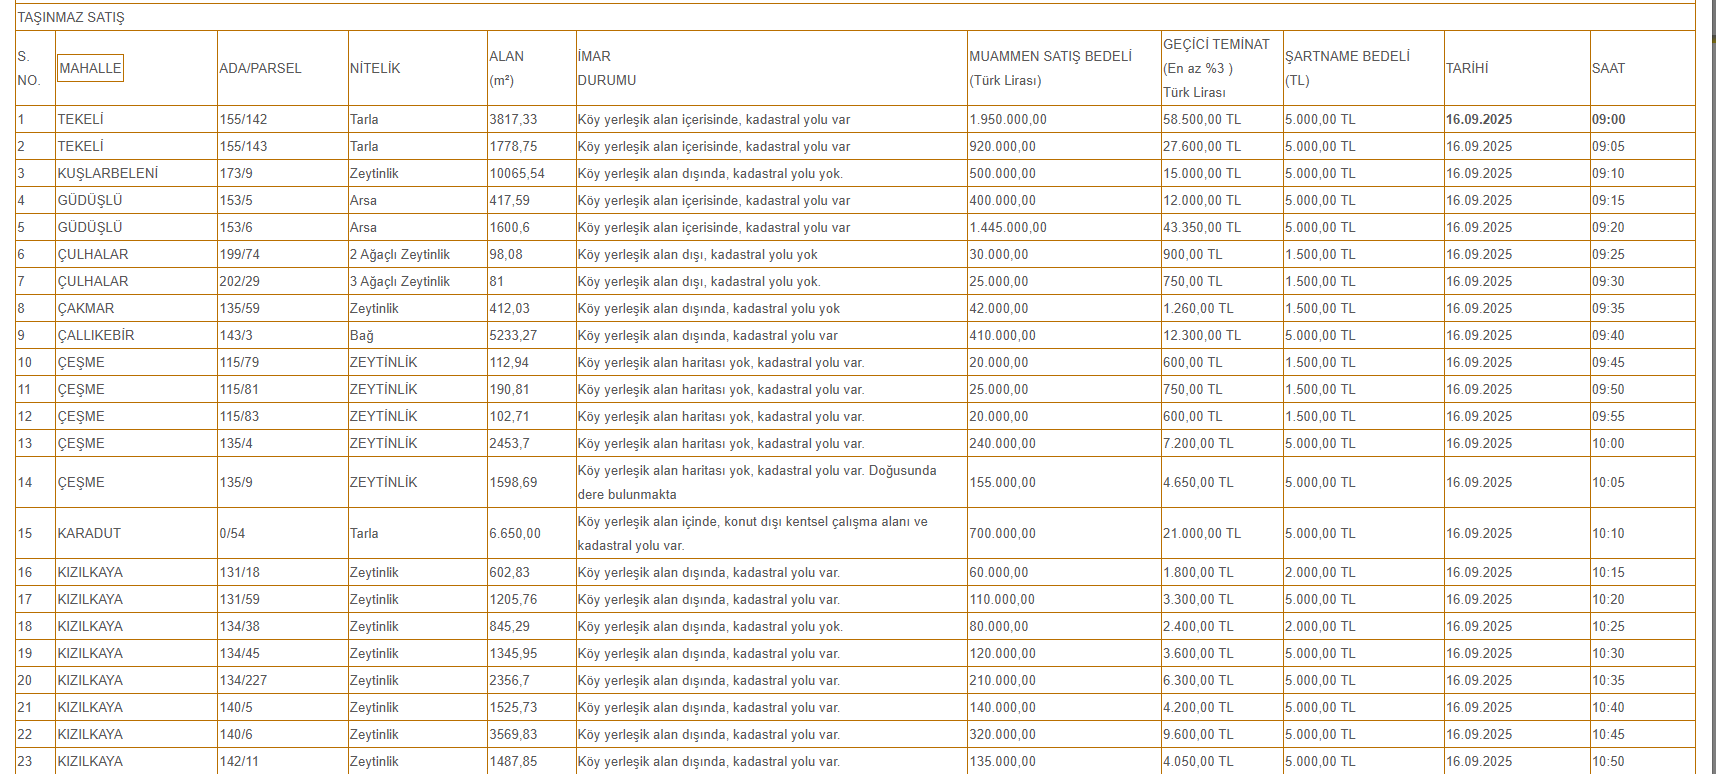Select parcel cell 140/6
This screenshot has height=774, width=1716.
tap(236, 734)
